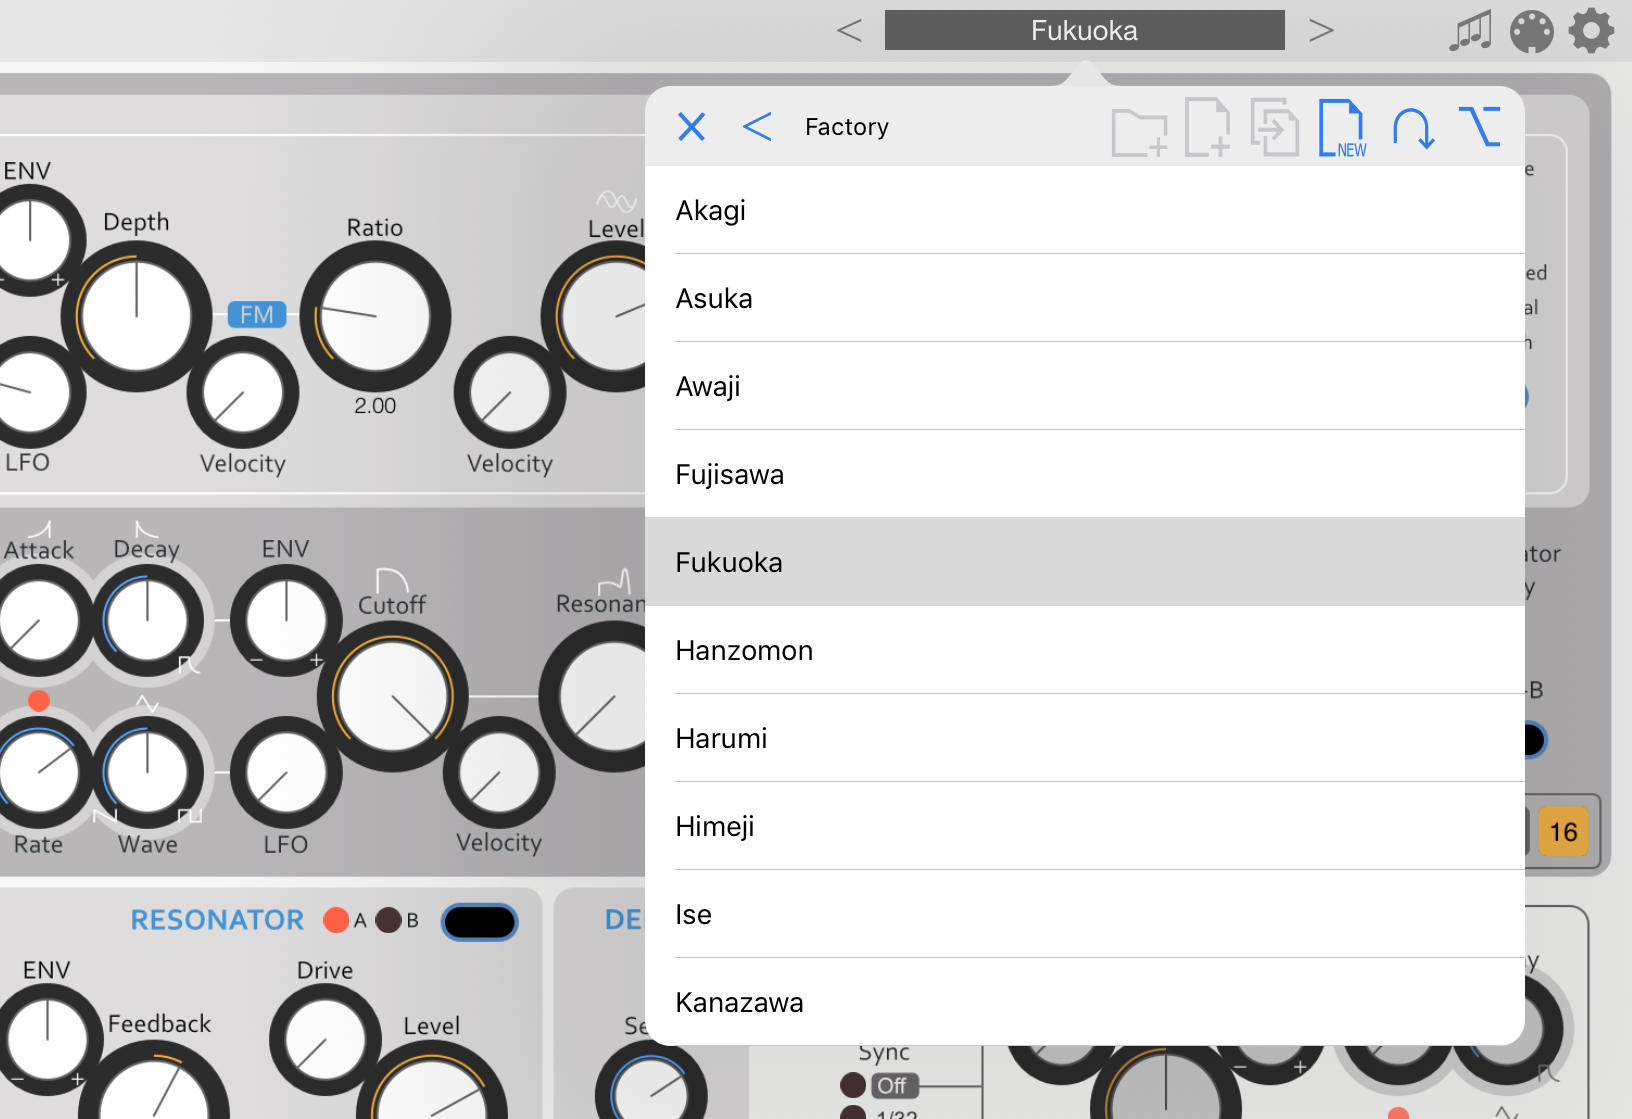This screenshot has height=1119, width=1632.
Task: Select the Asuka preset
Action: click(x=1085, y=298)
